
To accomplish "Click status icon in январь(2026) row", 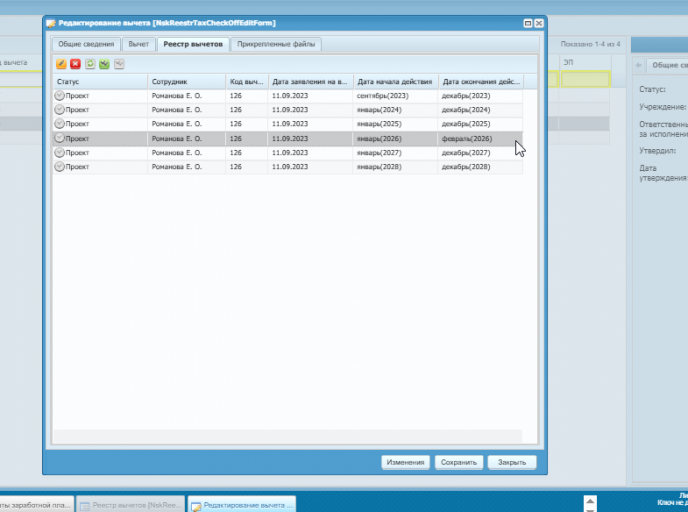I will click(59, 138).
